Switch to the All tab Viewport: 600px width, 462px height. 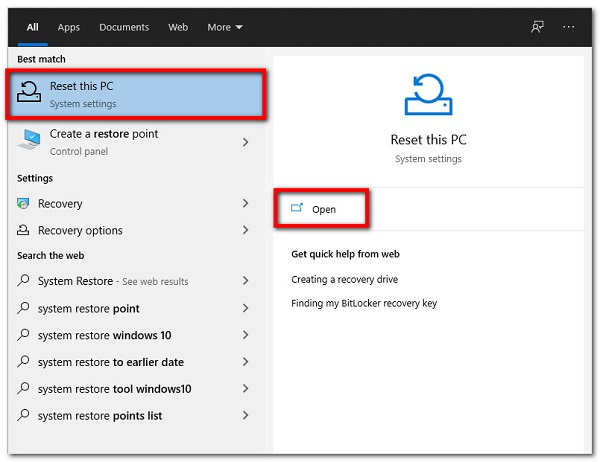point(33,27)
